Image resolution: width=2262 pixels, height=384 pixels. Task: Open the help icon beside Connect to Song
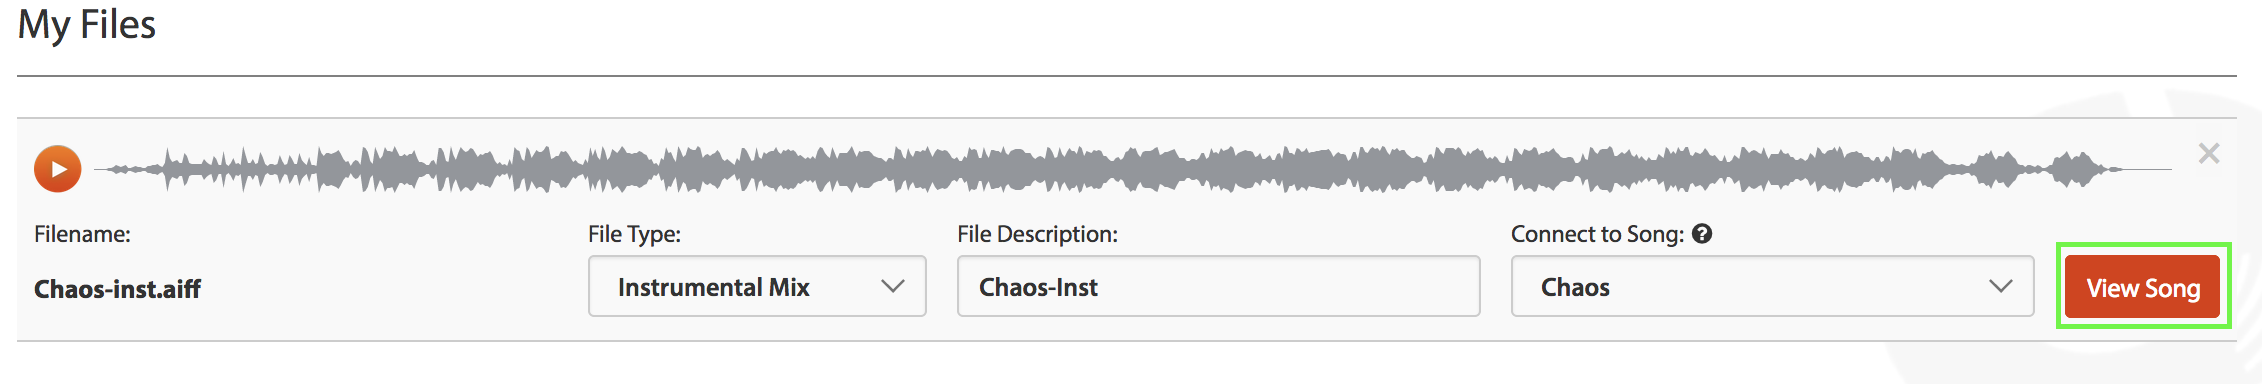point(1702,233)
